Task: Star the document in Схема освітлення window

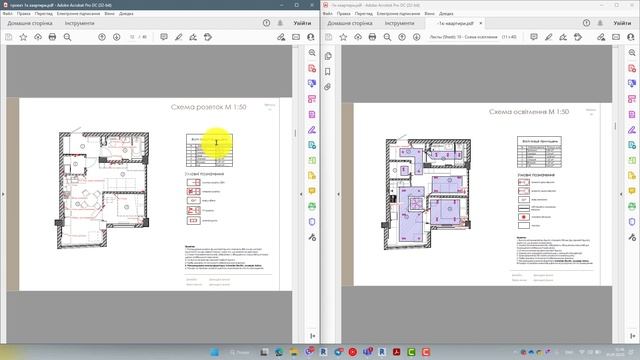Action: tap(343, 37)
